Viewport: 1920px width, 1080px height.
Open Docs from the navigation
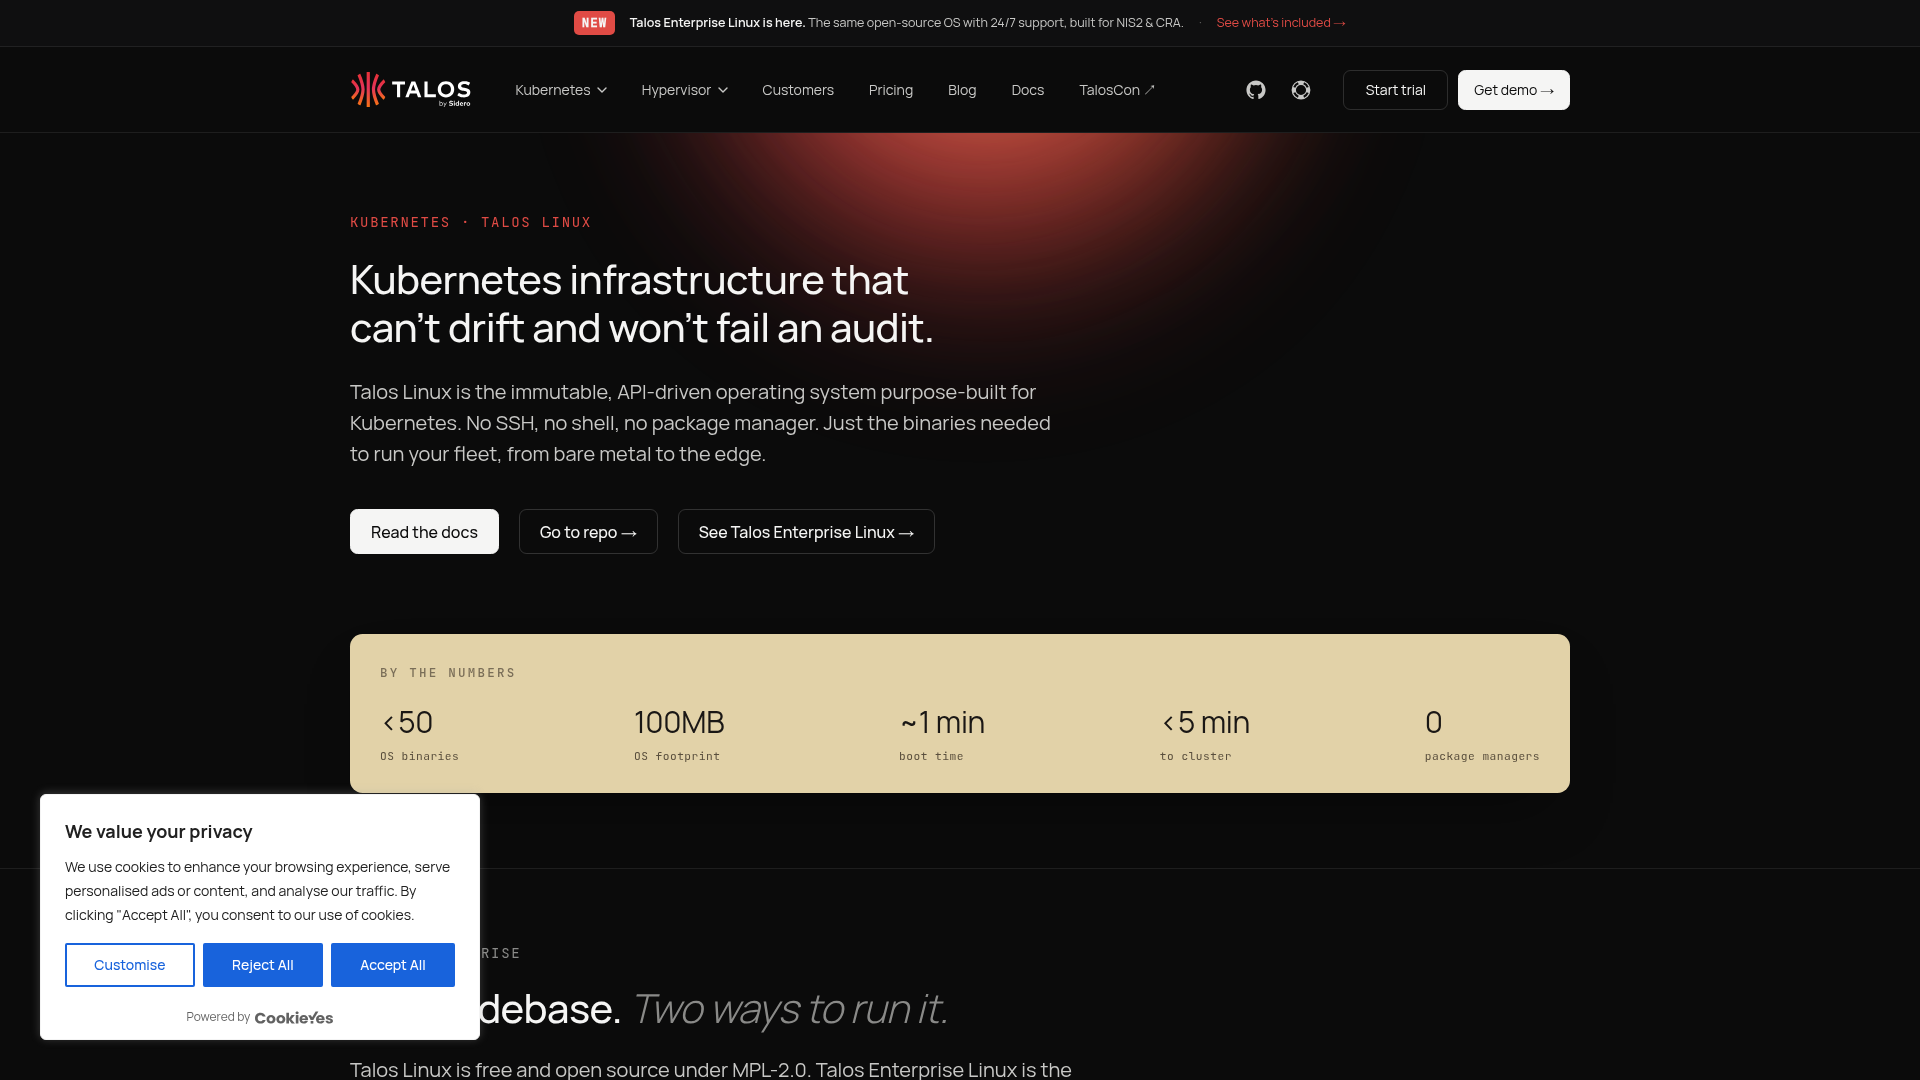point(1028,90)
